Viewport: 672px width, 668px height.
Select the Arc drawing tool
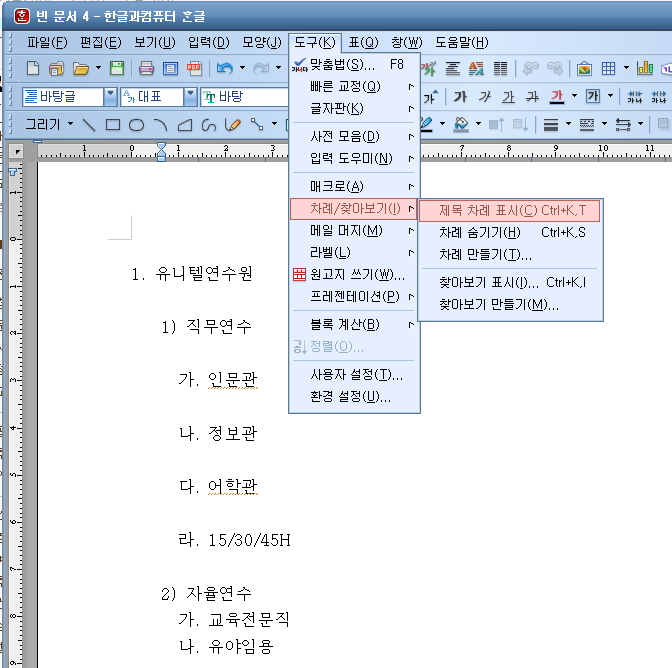pos(161,125)
